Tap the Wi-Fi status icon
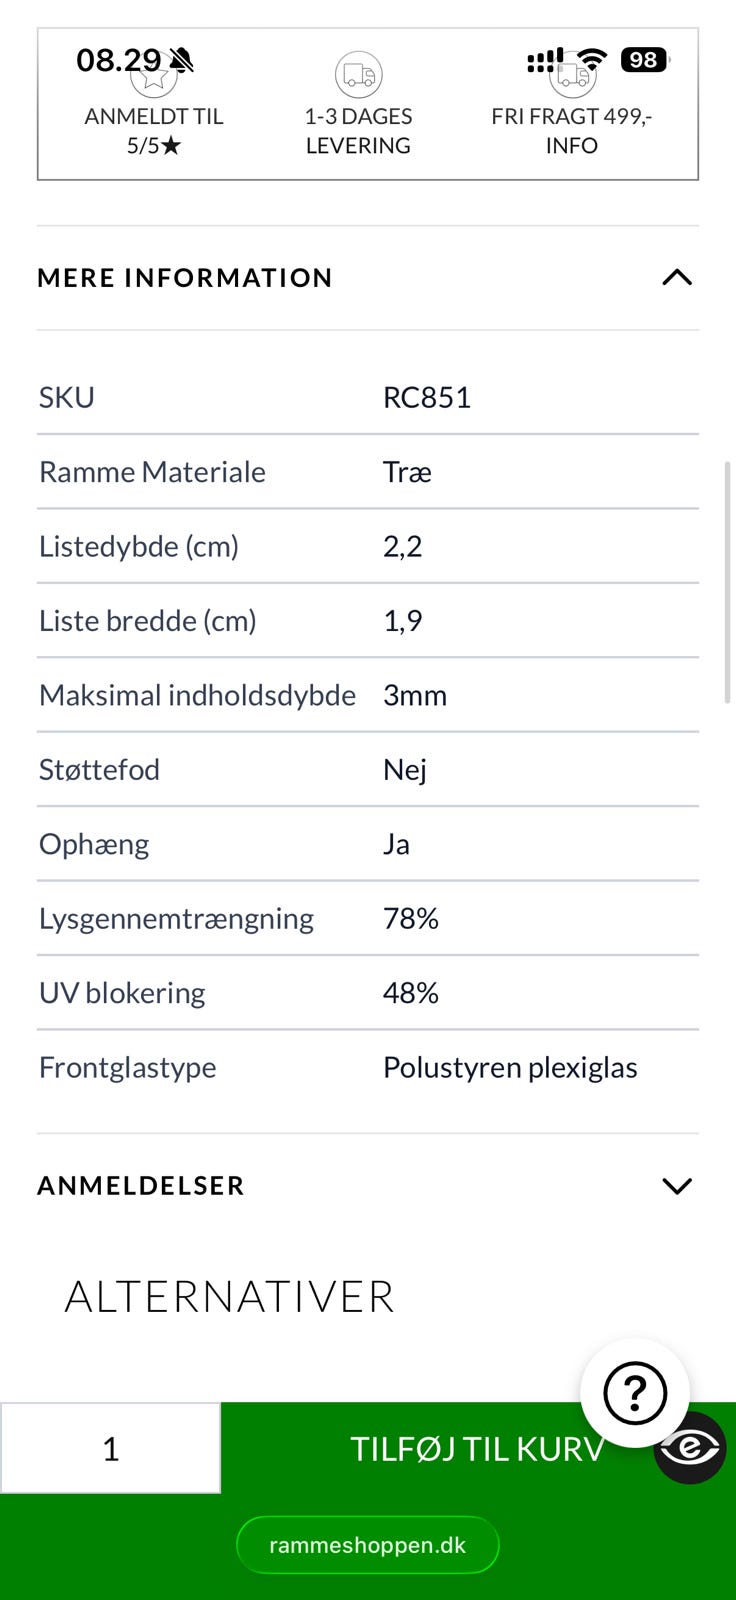This screenshot has height=1600, width=736. click(592, 60)
